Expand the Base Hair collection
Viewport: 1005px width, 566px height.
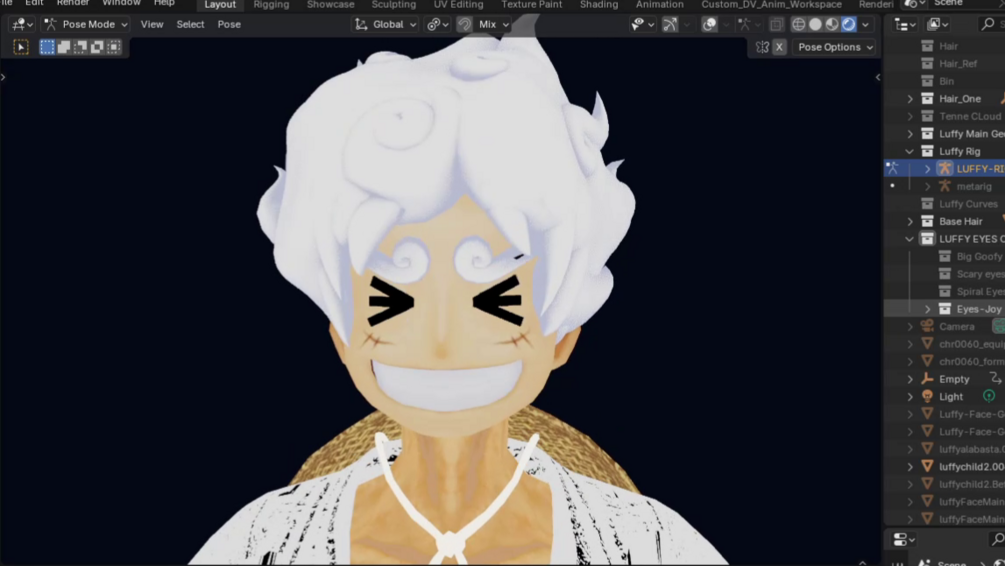pos(910,221)
